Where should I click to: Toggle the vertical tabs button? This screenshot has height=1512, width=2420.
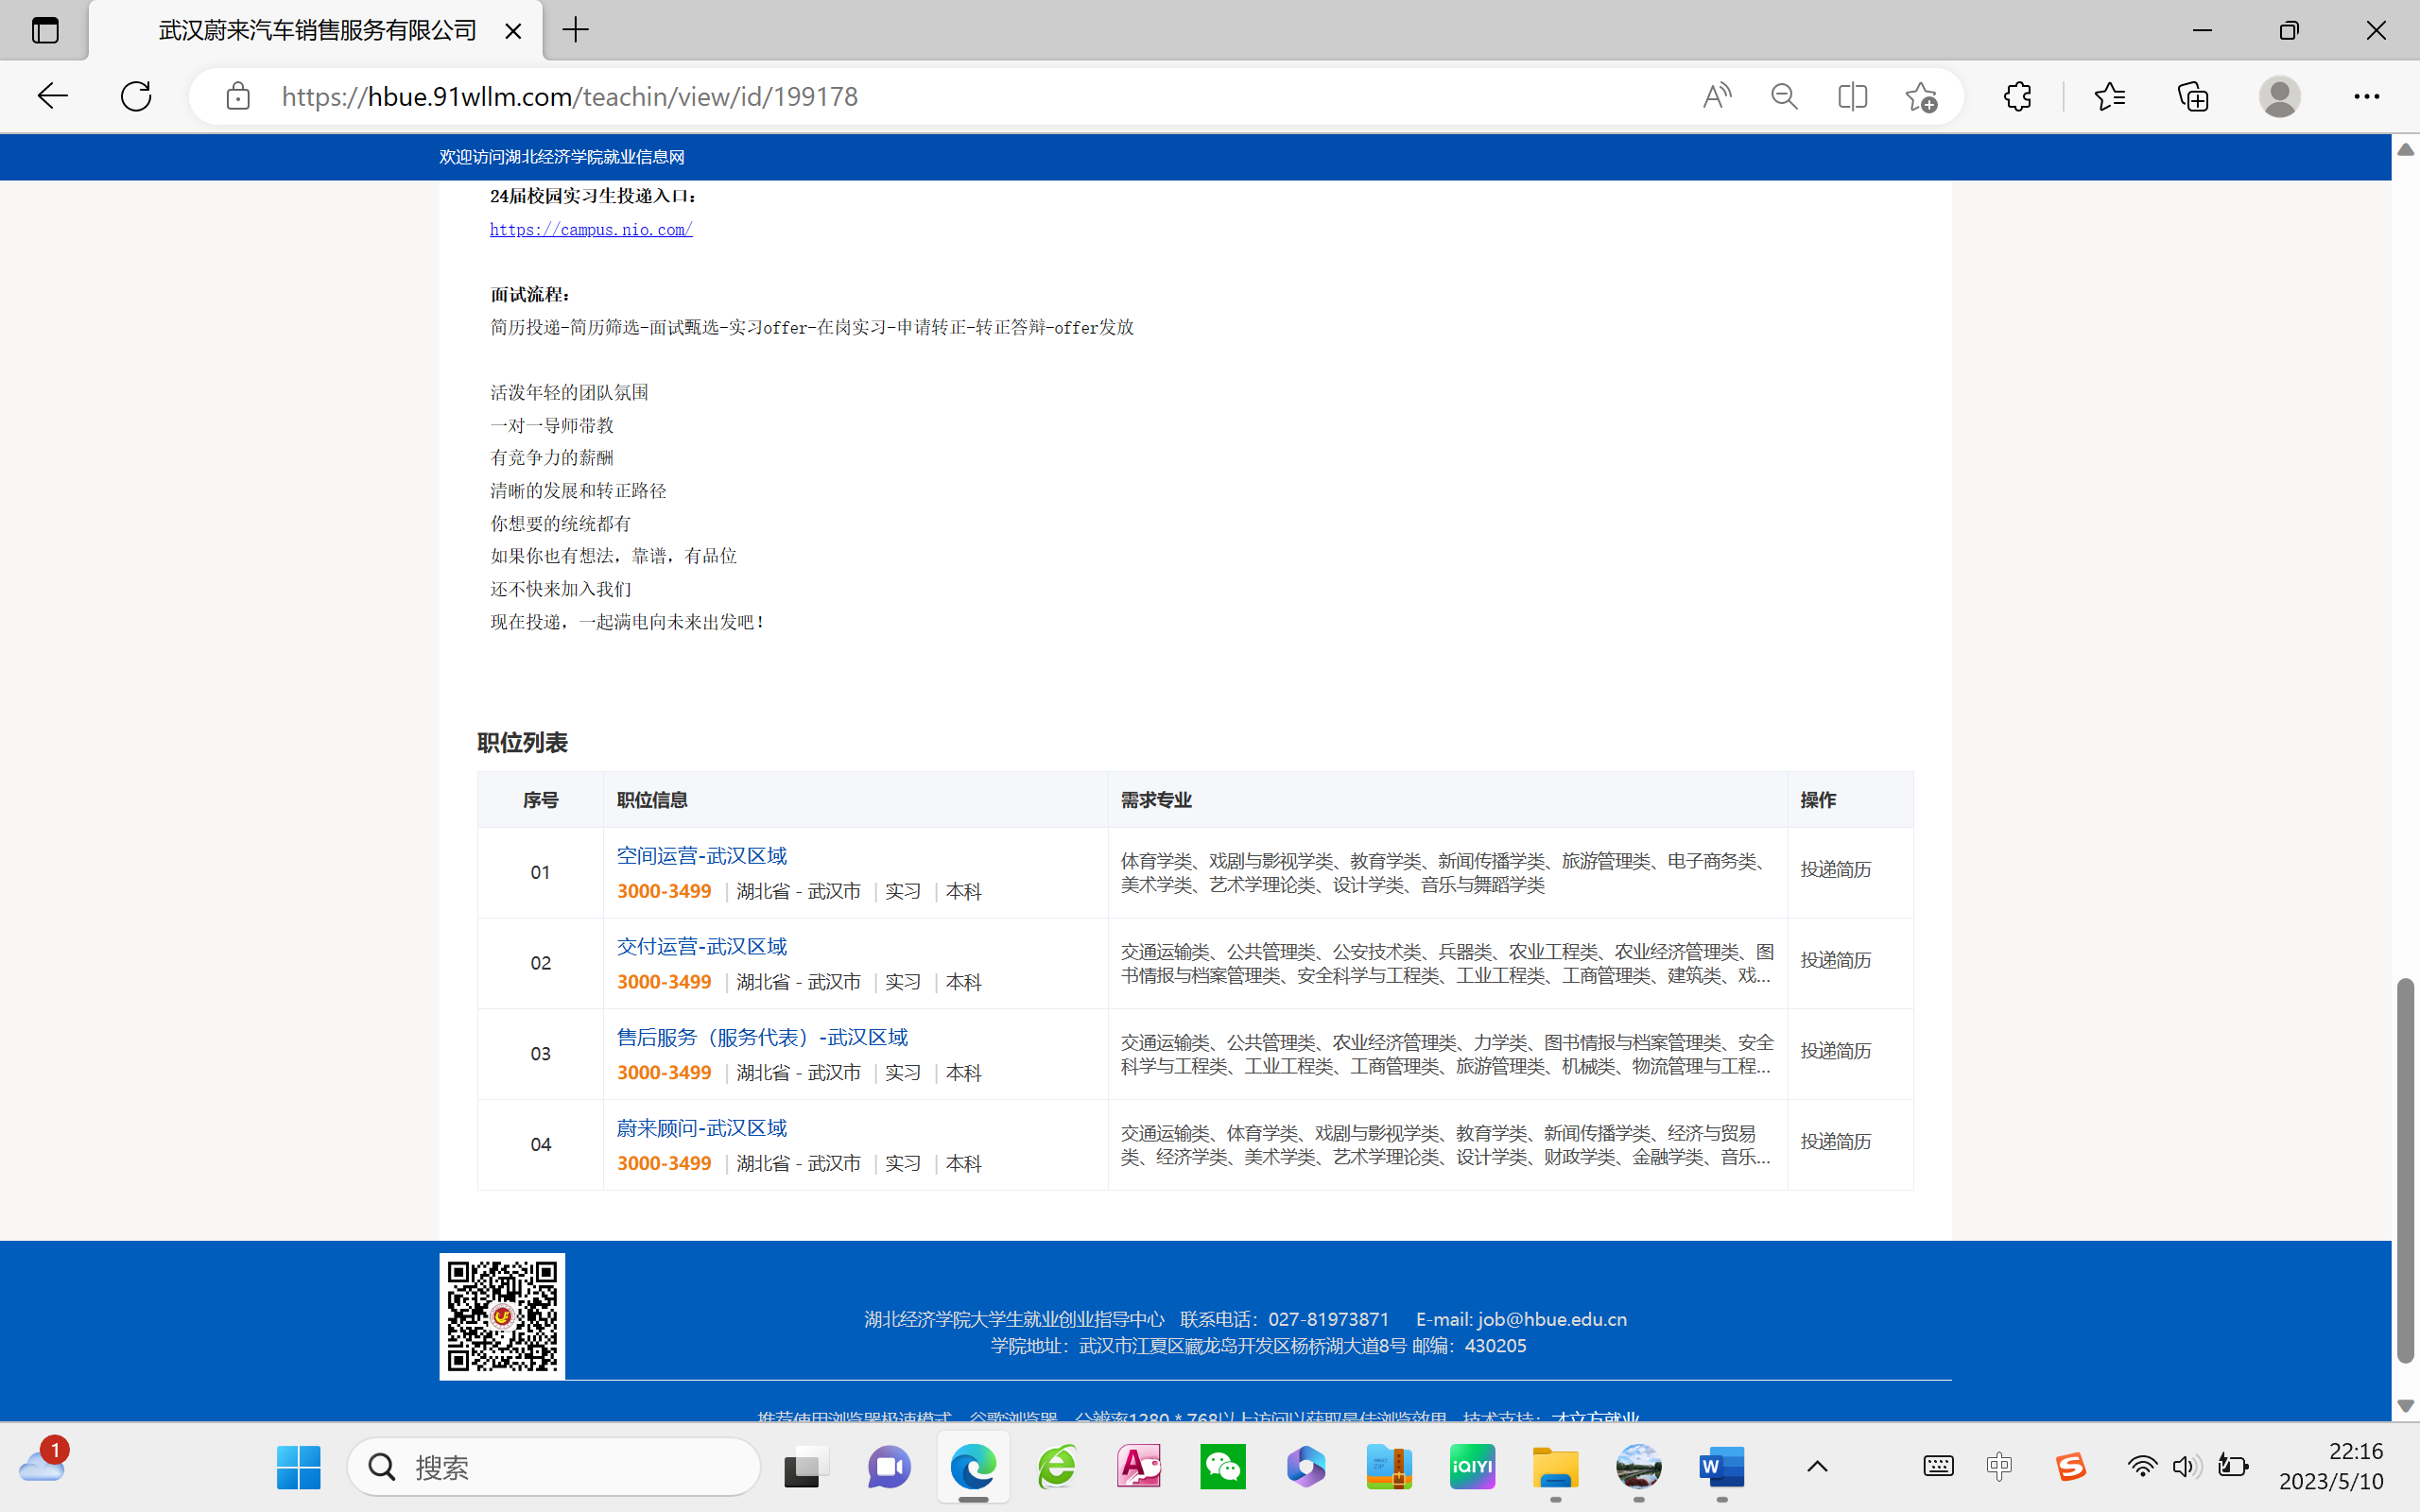[x=45, y=30]
